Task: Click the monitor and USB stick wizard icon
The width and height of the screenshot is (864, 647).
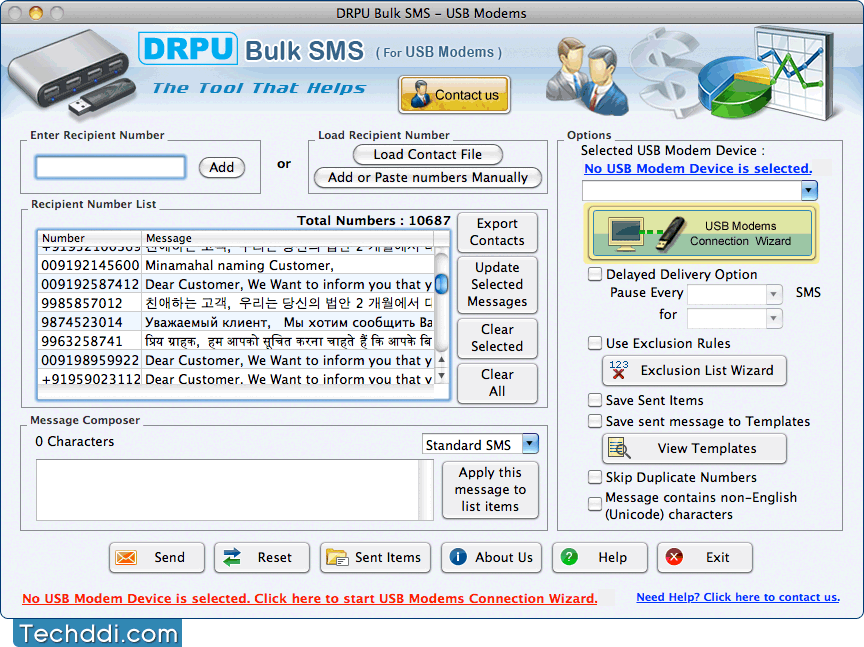Action: (647, 234)
